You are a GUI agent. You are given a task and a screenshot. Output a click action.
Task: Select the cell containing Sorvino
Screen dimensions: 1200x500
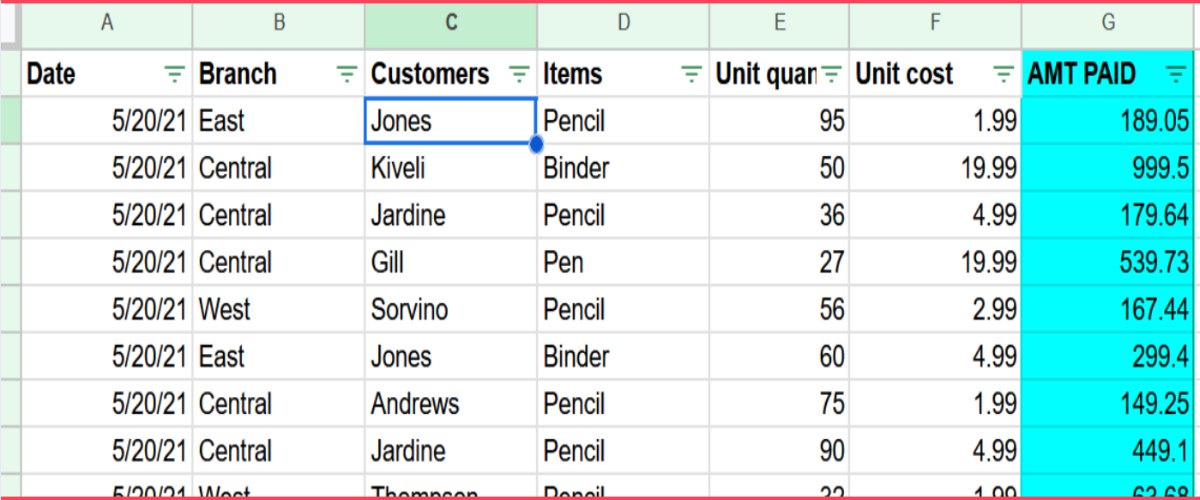coord(450,309)
